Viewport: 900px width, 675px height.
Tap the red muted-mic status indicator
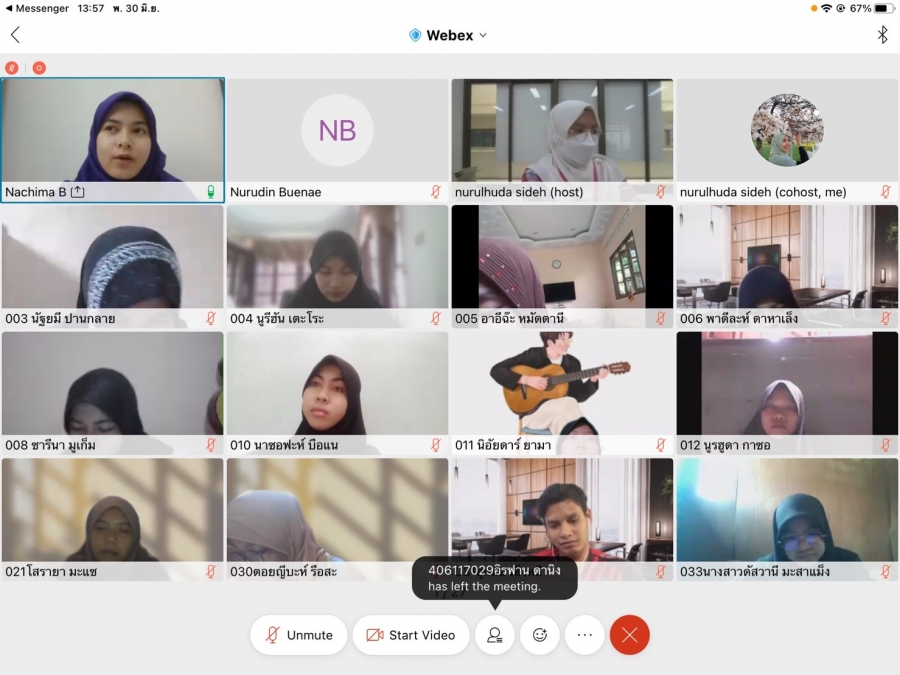tap(12, 68)
